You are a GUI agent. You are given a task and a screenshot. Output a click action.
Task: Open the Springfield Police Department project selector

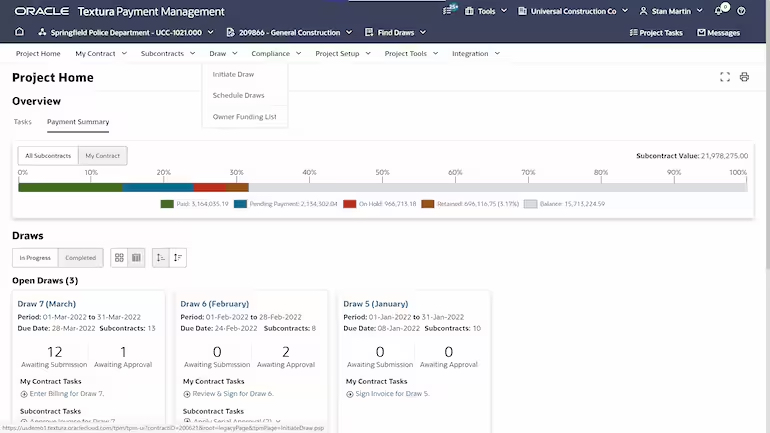tap(126, 32)
